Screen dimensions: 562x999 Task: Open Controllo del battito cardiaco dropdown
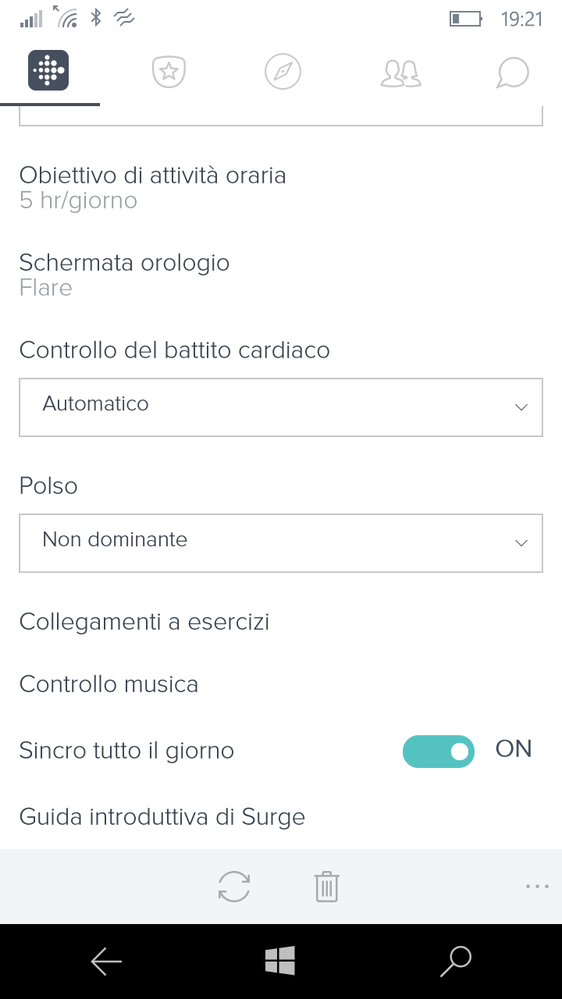281,407
